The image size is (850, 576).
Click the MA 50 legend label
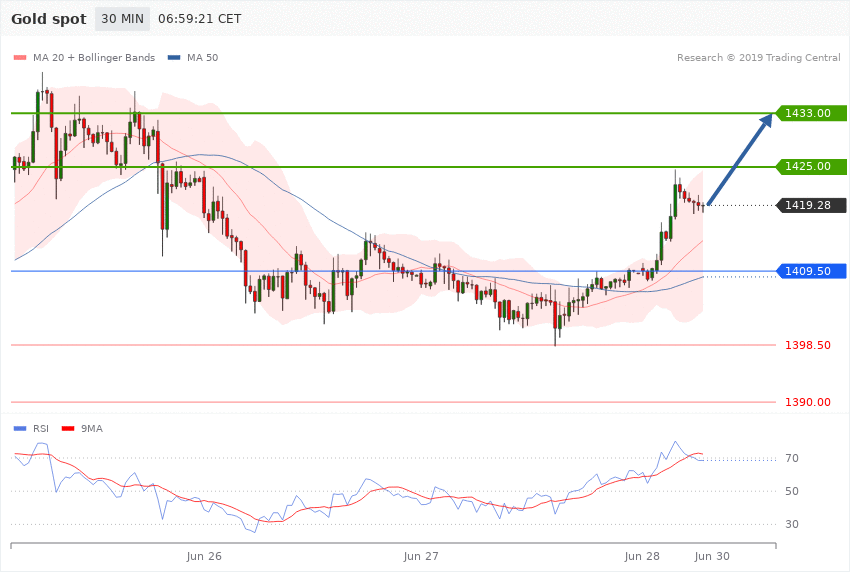coord(202,57)
